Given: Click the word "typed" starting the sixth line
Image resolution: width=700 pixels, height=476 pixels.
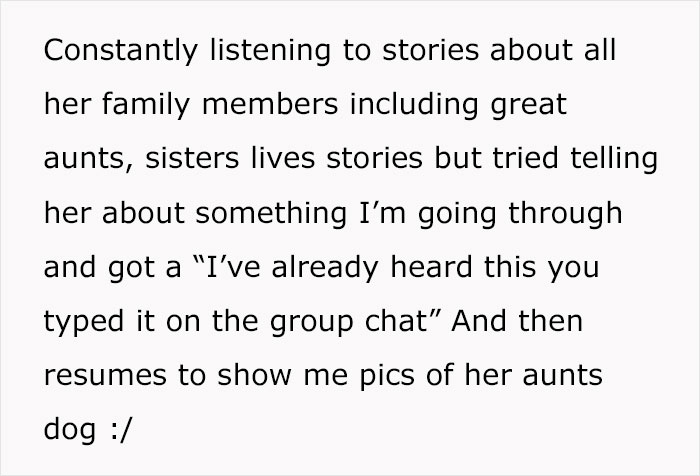Looking at the screenshot, I should (x=78, y=323).
